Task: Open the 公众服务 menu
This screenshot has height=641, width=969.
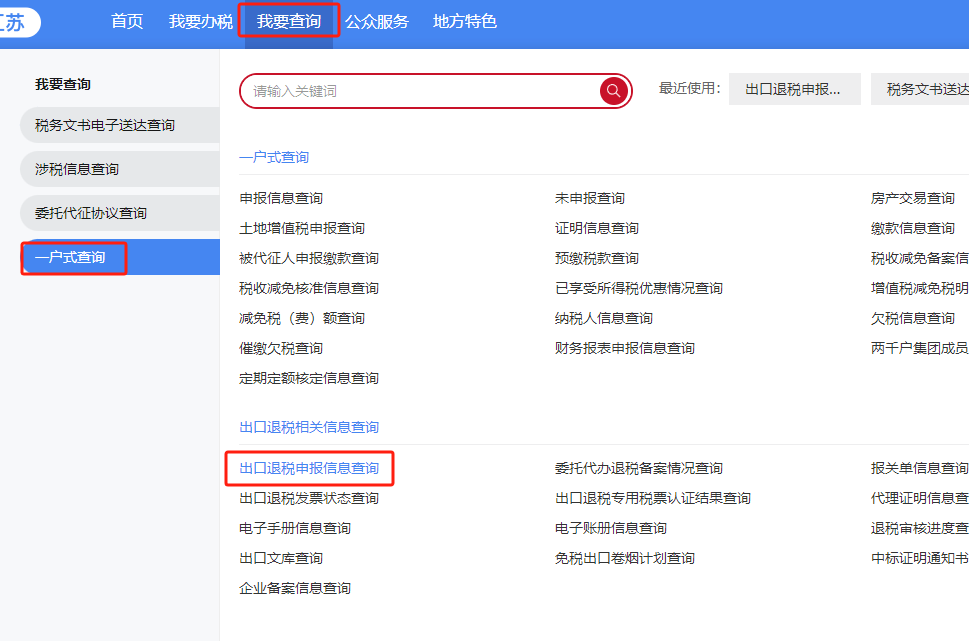Action: [x=377, y=21]
